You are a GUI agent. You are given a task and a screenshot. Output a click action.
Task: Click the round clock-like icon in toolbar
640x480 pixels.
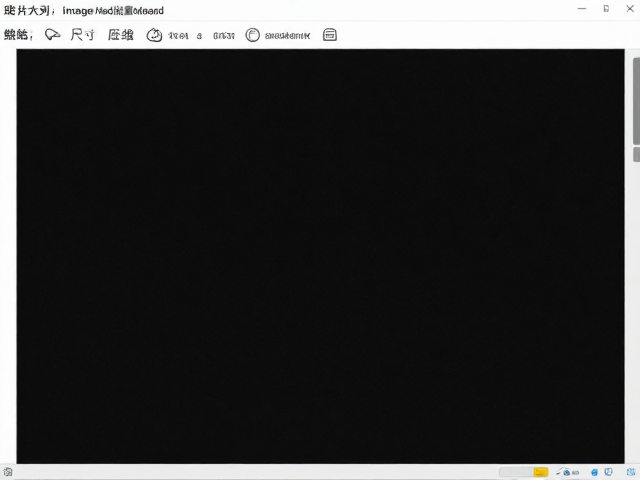point(154,36)
